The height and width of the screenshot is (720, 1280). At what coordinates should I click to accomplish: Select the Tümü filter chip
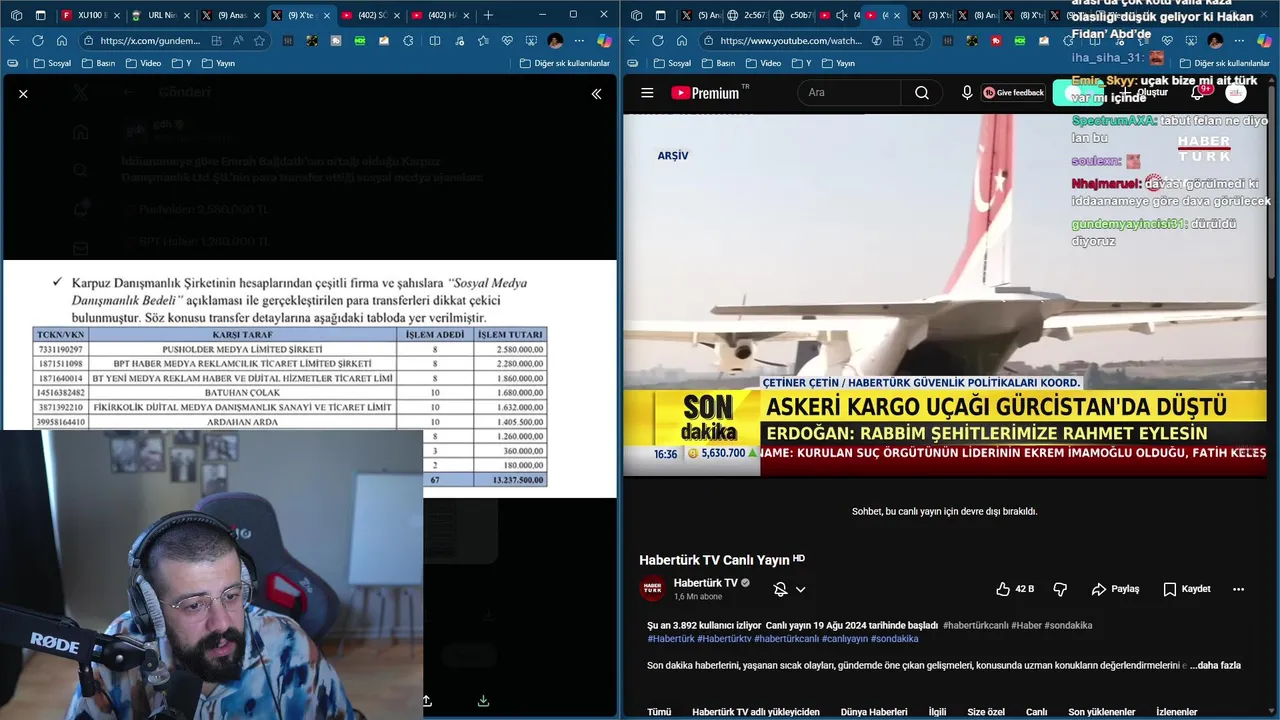click(x=659, y=712)
